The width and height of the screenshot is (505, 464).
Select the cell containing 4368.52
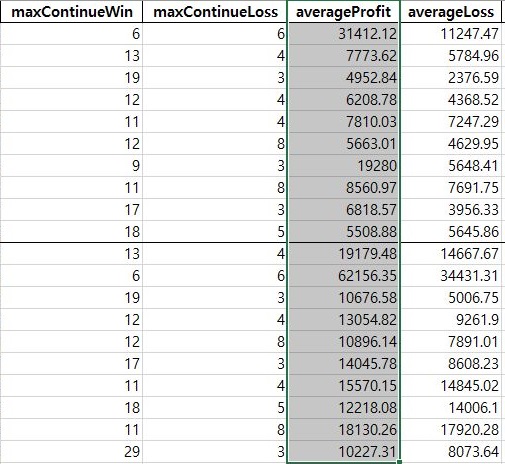pyautogui.click(x=451, y=100)
